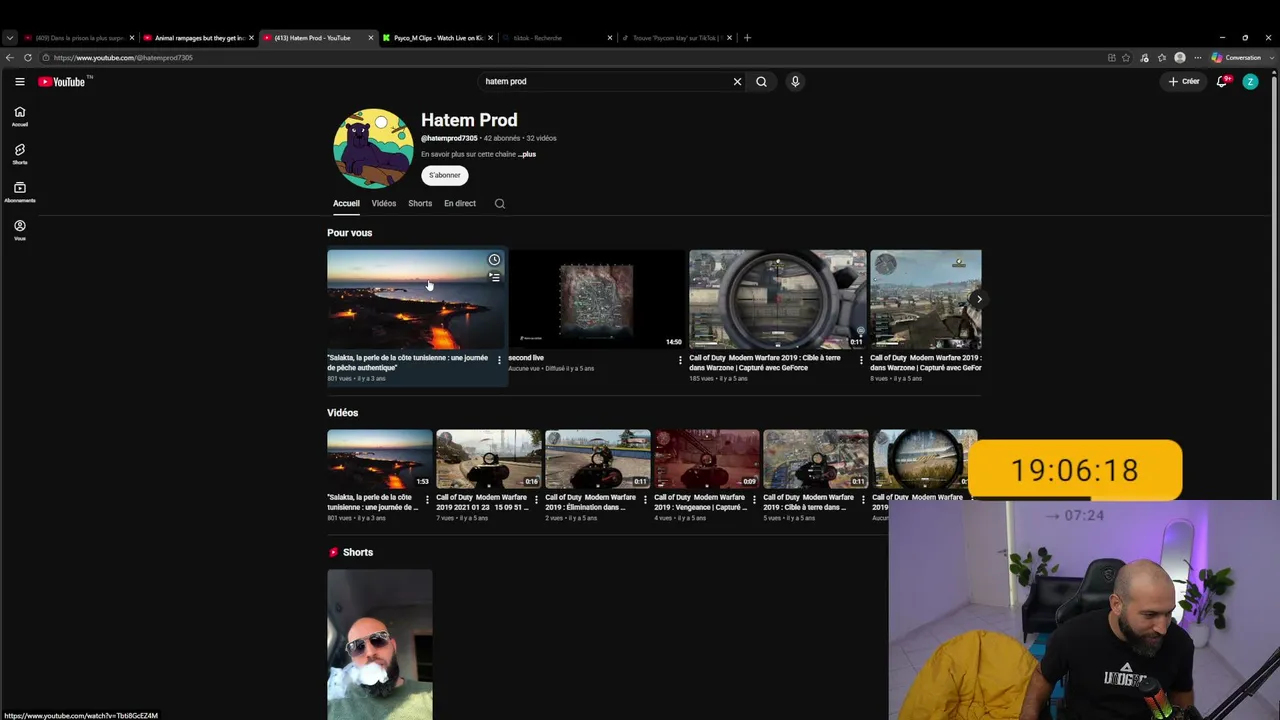Image resolution: width=1280 pixels, height=720 pixels.
Task: Open the account avatar menu
Action: tap(1250, 82)
